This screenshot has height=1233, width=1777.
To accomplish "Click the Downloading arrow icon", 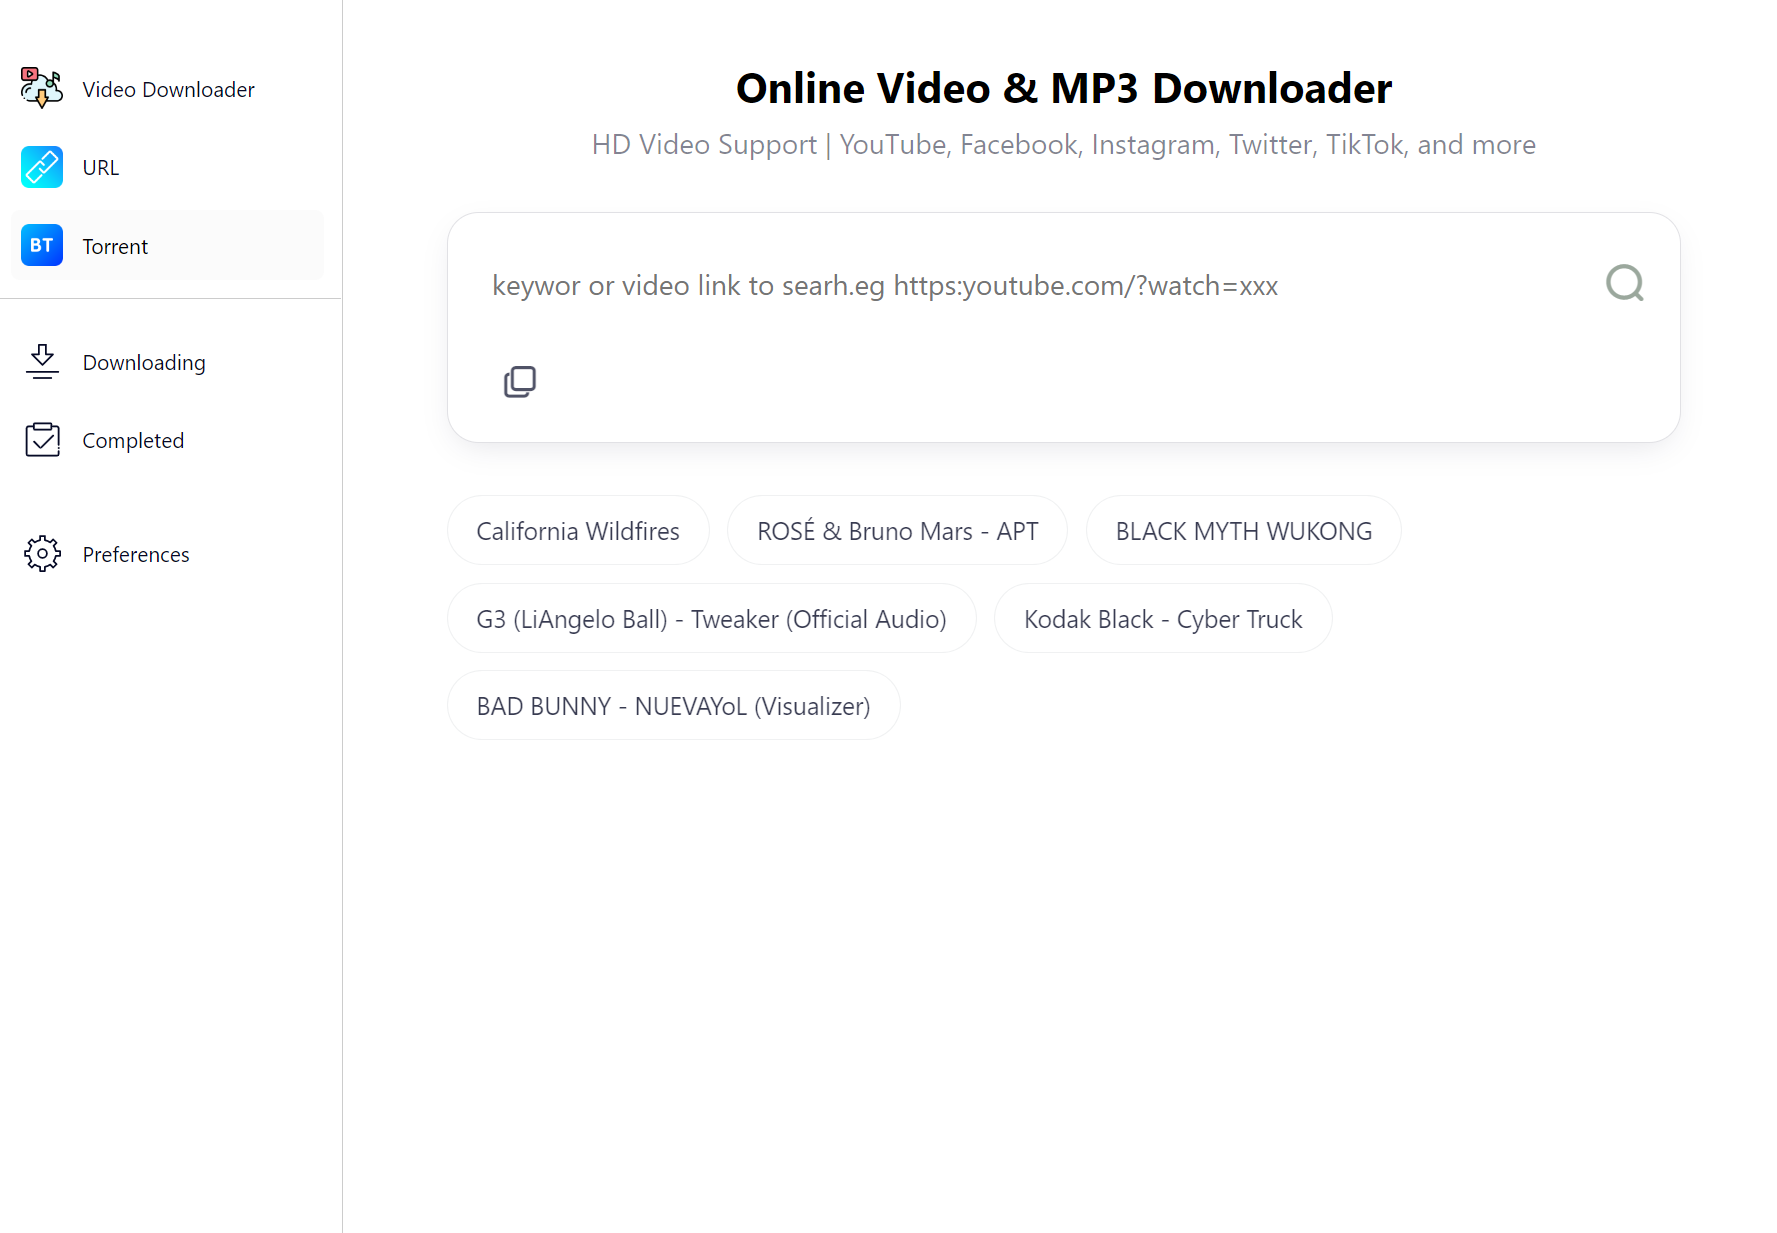I will 42,362.
